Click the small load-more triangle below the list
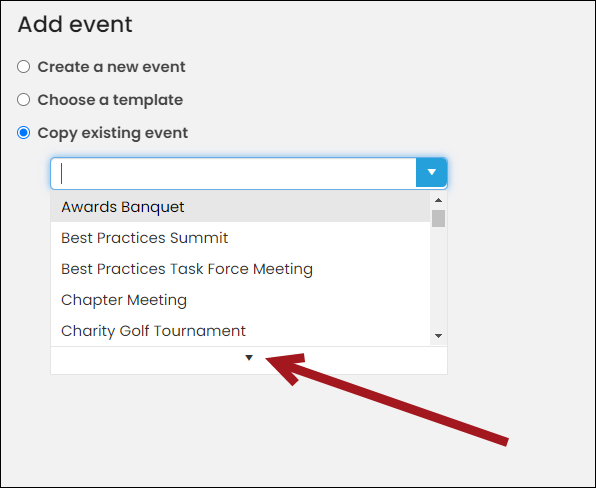 pos(249,358)
